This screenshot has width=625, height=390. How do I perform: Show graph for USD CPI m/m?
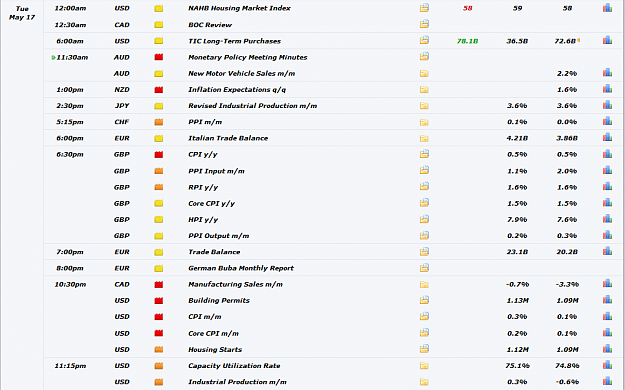point(607,316)
